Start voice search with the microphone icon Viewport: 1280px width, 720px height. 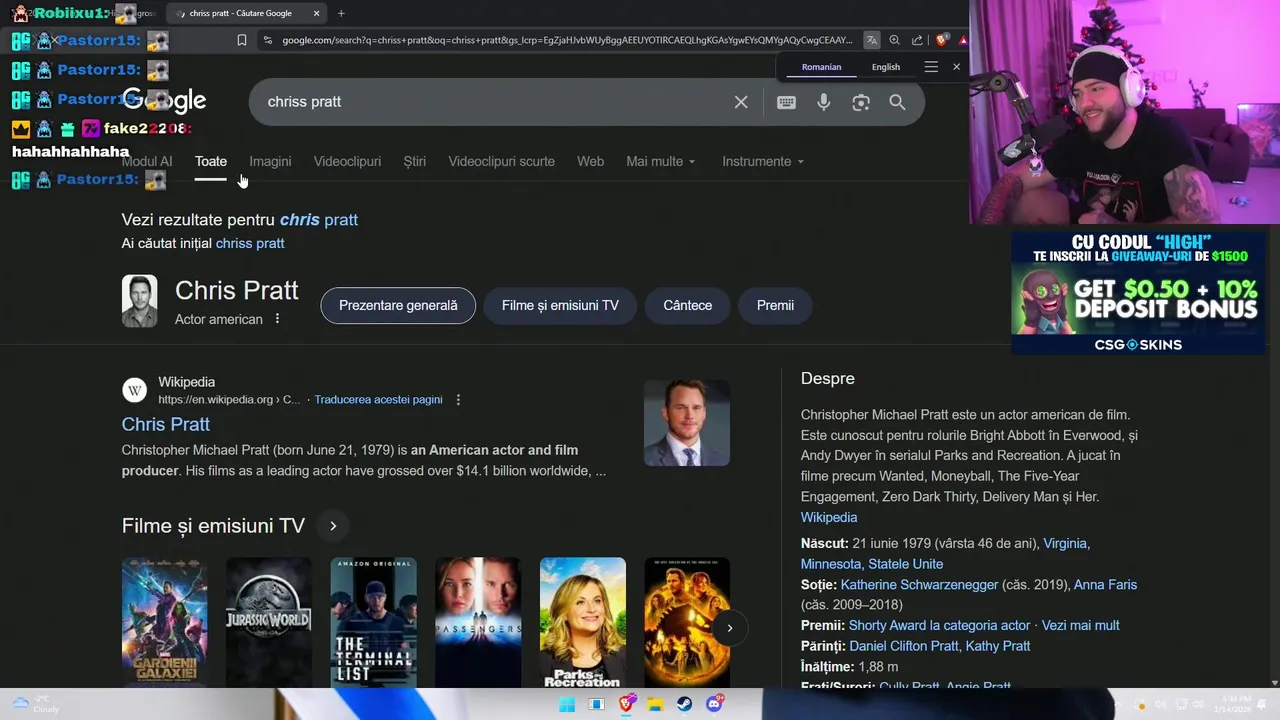(x=824, y=102)
